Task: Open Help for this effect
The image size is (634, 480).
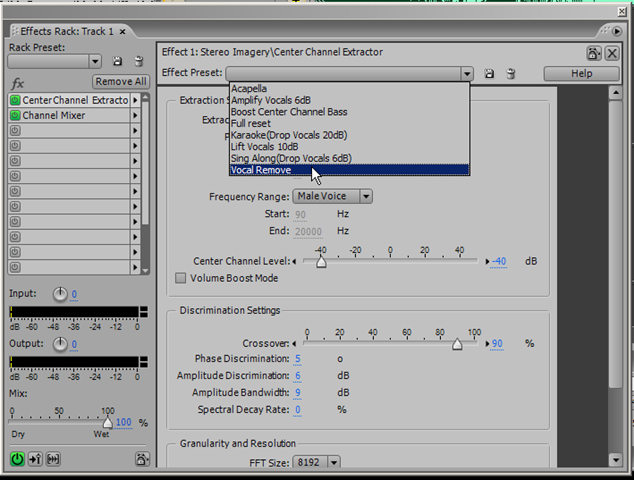Action: click(x=581, y=74)
